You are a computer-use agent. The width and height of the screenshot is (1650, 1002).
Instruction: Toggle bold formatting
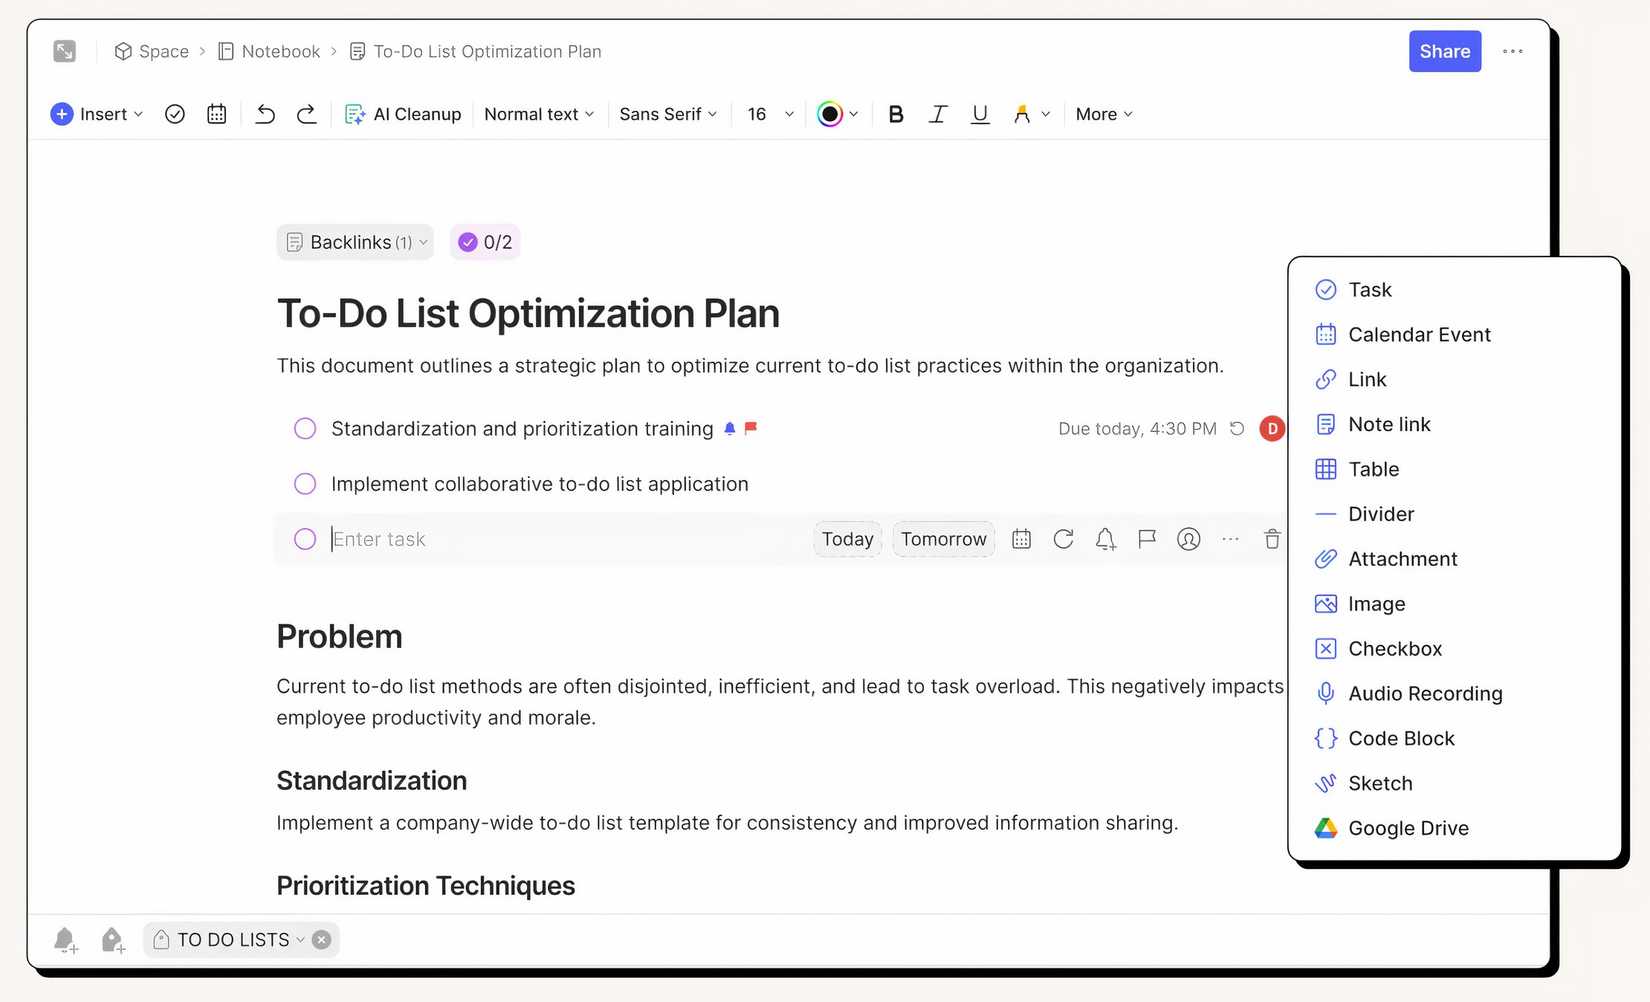tap(895, 113)
